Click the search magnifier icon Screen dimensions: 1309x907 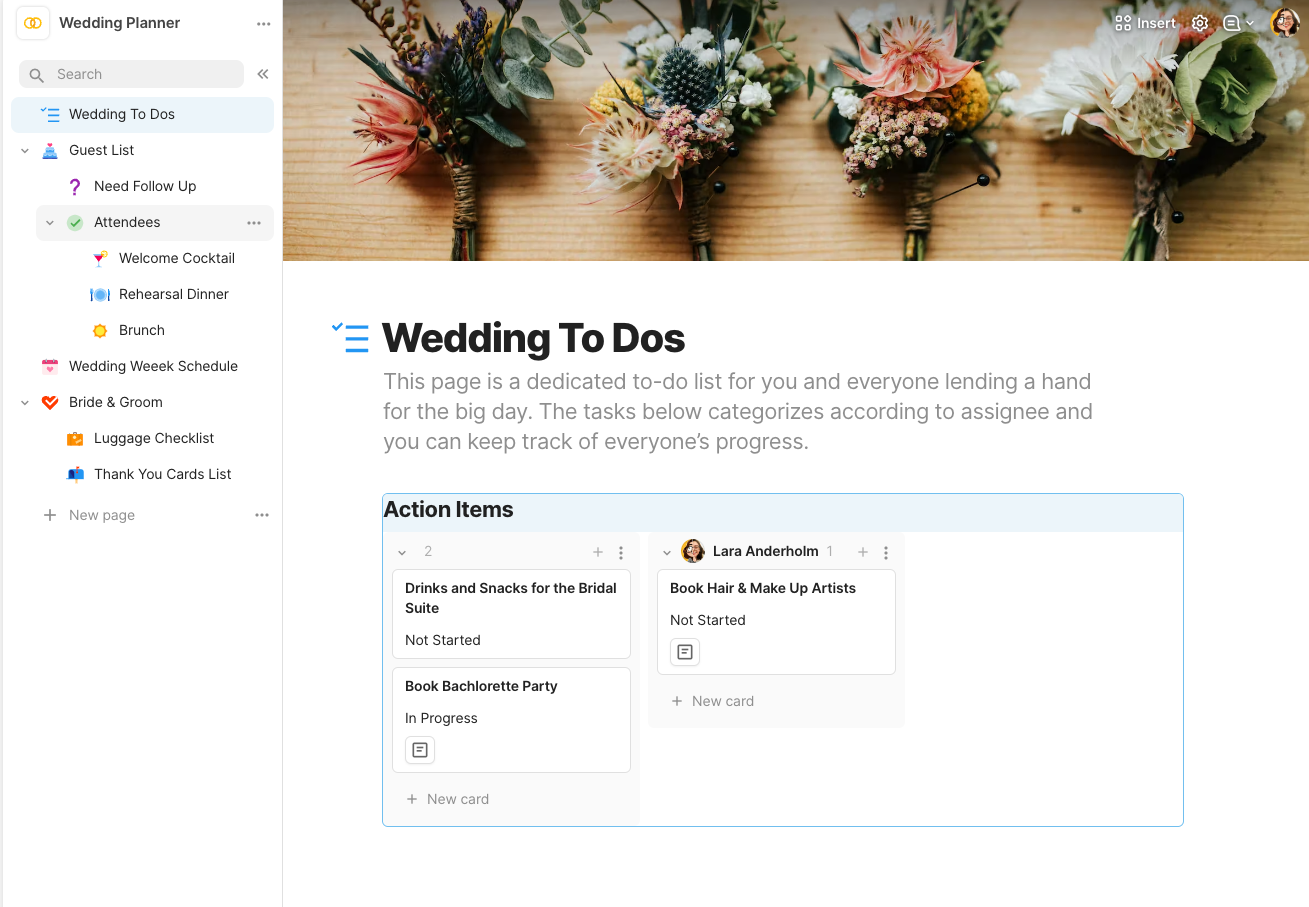tap(37, 75)
